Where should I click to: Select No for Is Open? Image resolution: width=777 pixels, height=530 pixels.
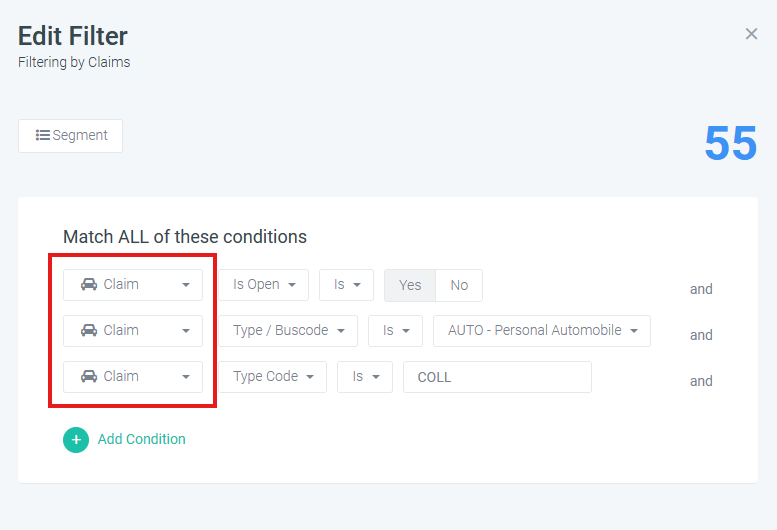[459, 285]
